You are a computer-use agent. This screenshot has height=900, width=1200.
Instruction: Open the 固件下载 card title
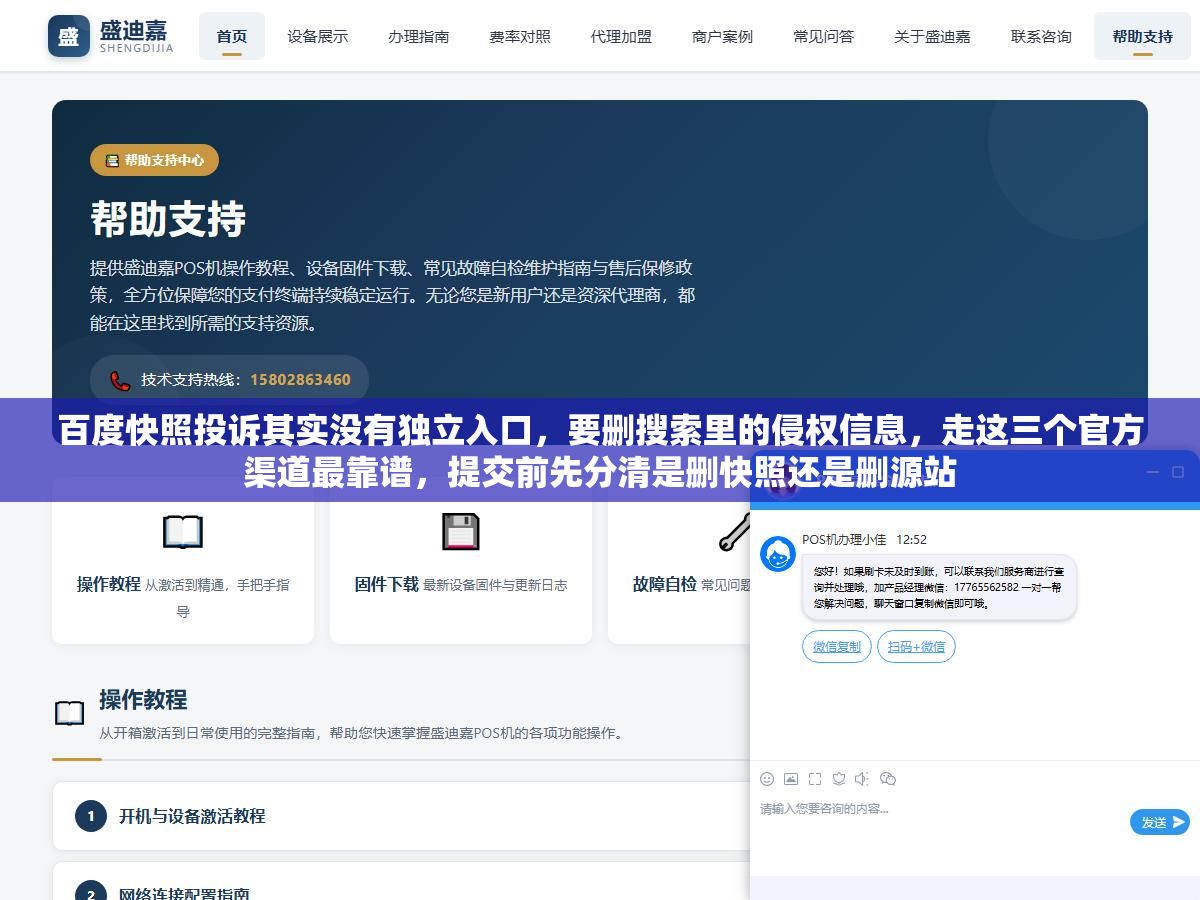coord(386,584)
